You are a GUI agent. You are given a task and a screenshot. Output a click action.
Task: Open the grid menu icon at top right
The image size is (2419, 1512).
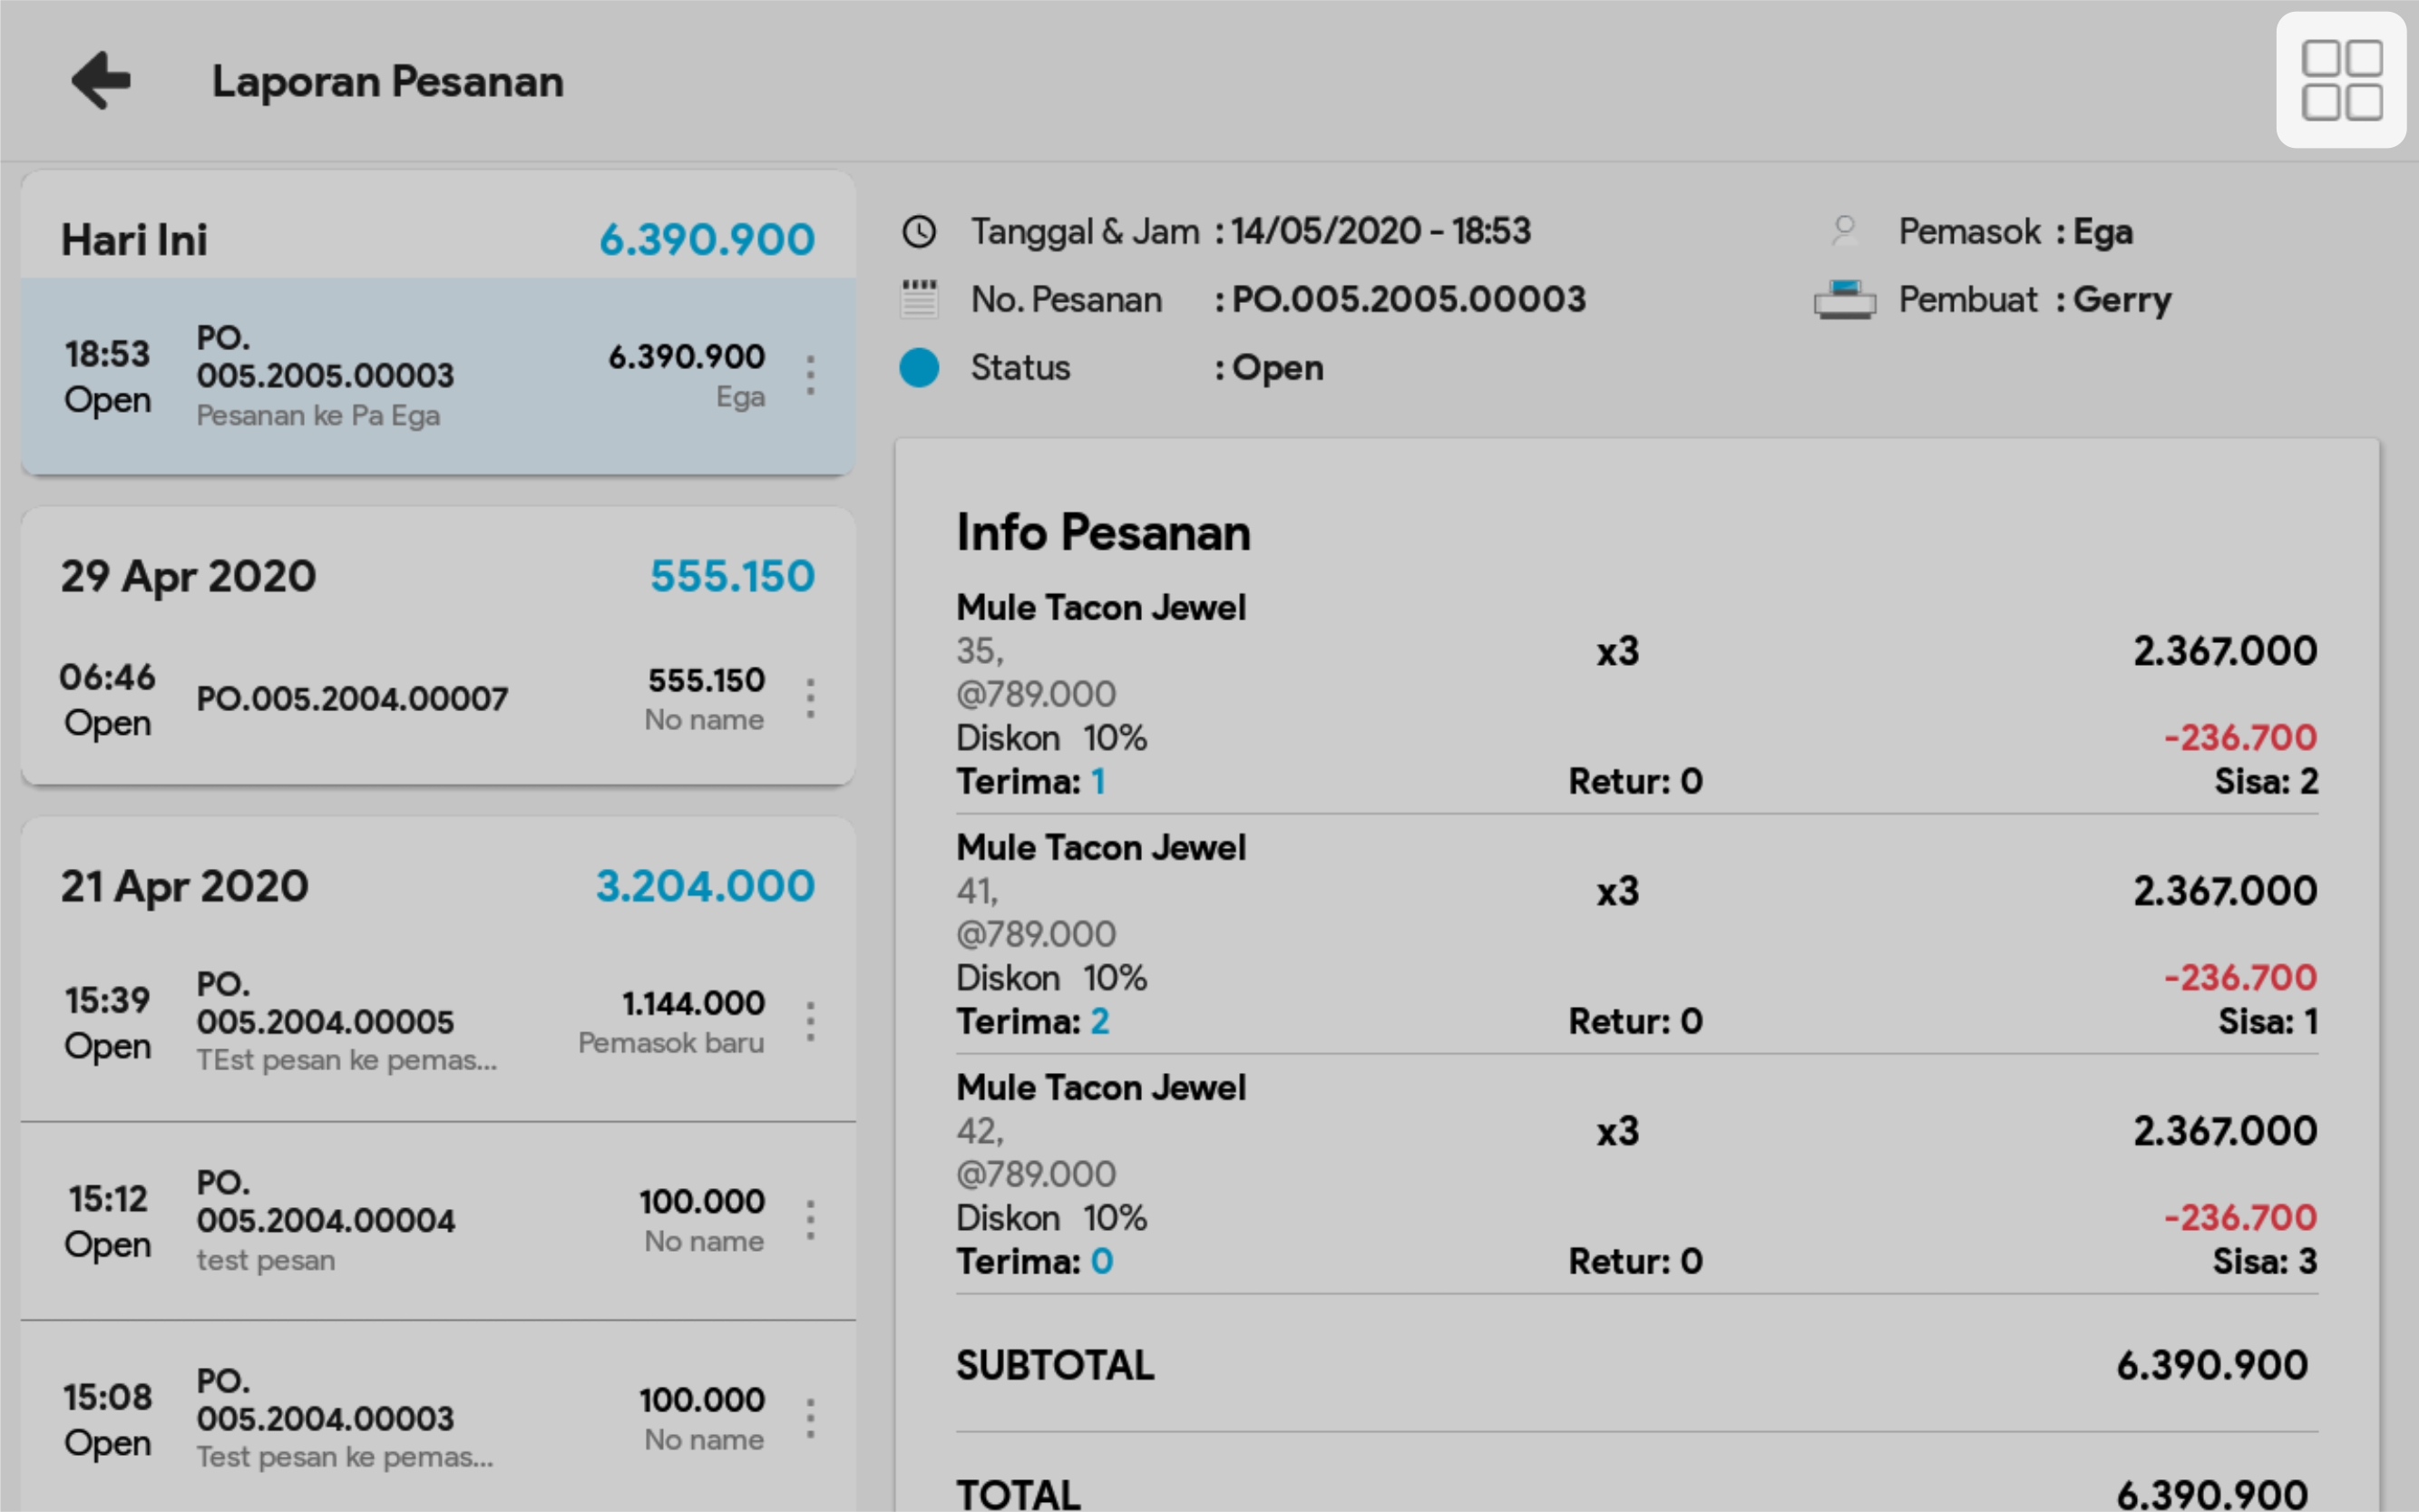click(2340, 80)
